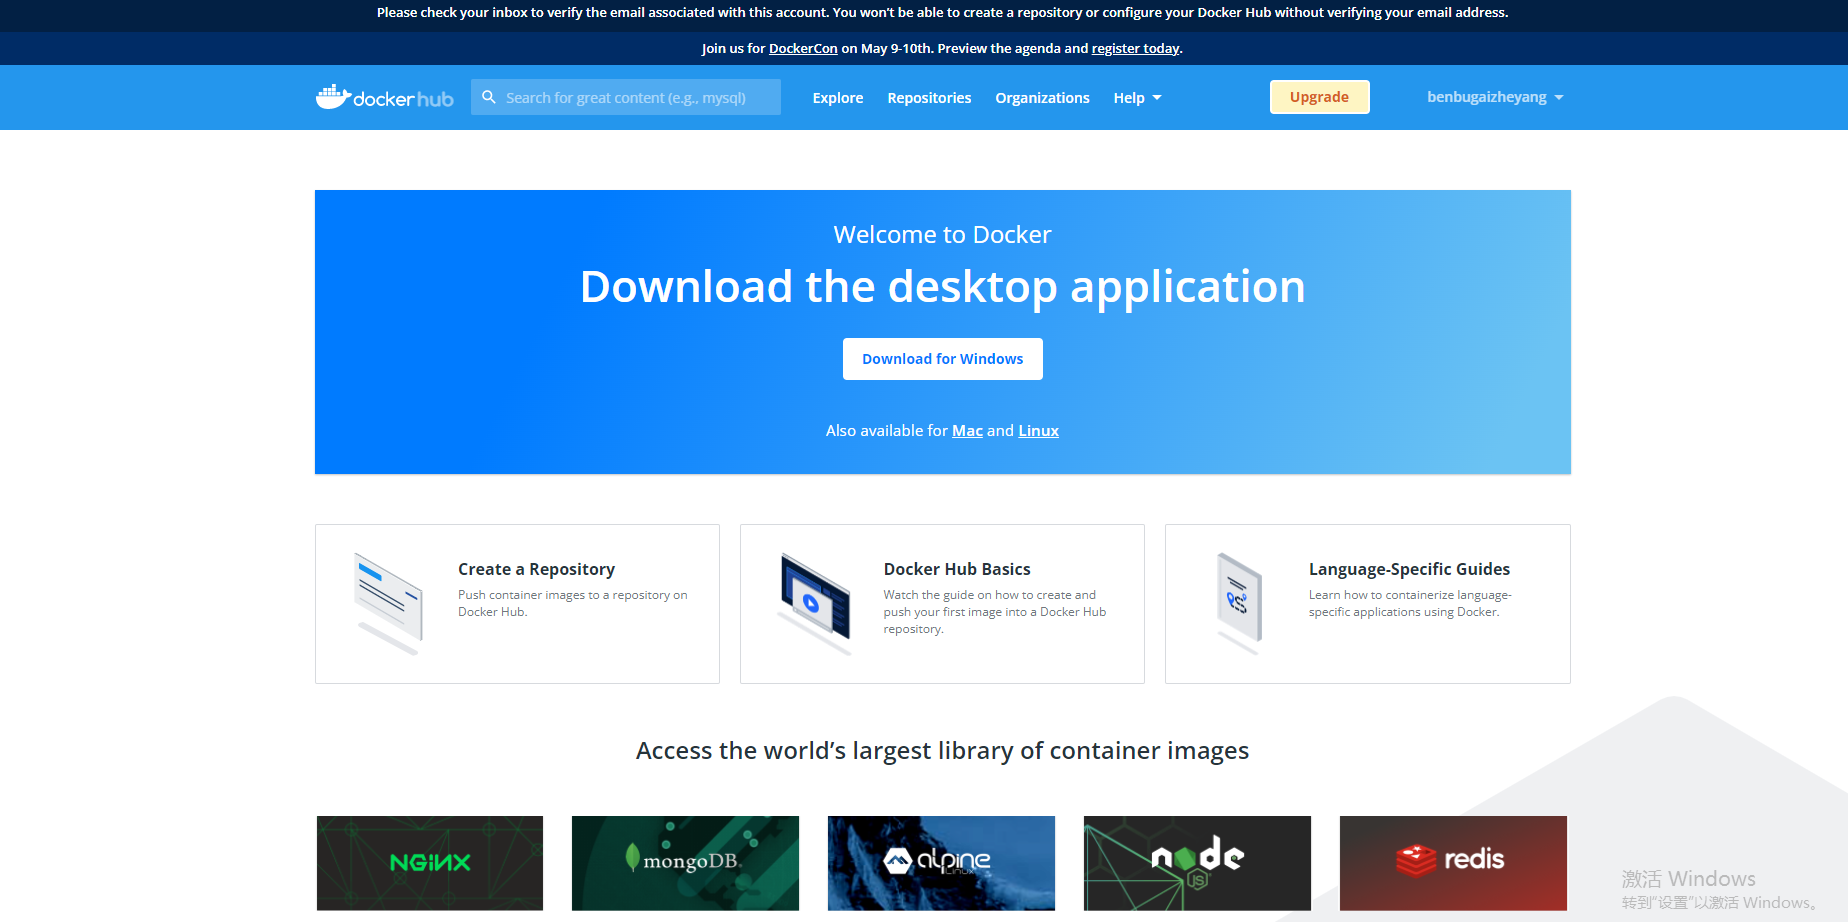
Task: Go to Explore in the navigation
Action: point(838,98)
